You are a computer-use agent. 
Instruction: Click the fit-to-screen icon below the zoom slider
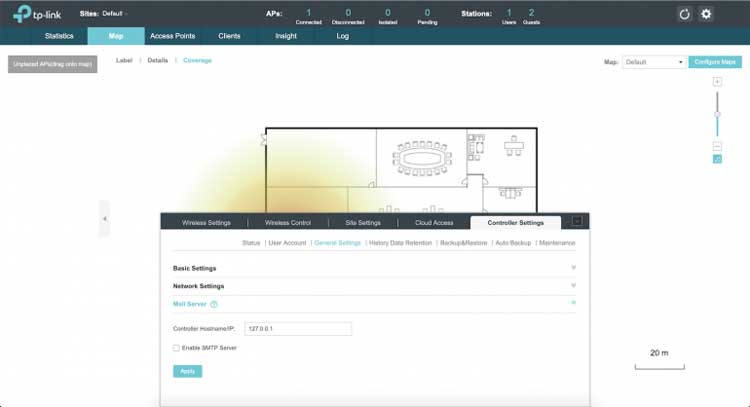click(717, 159)
